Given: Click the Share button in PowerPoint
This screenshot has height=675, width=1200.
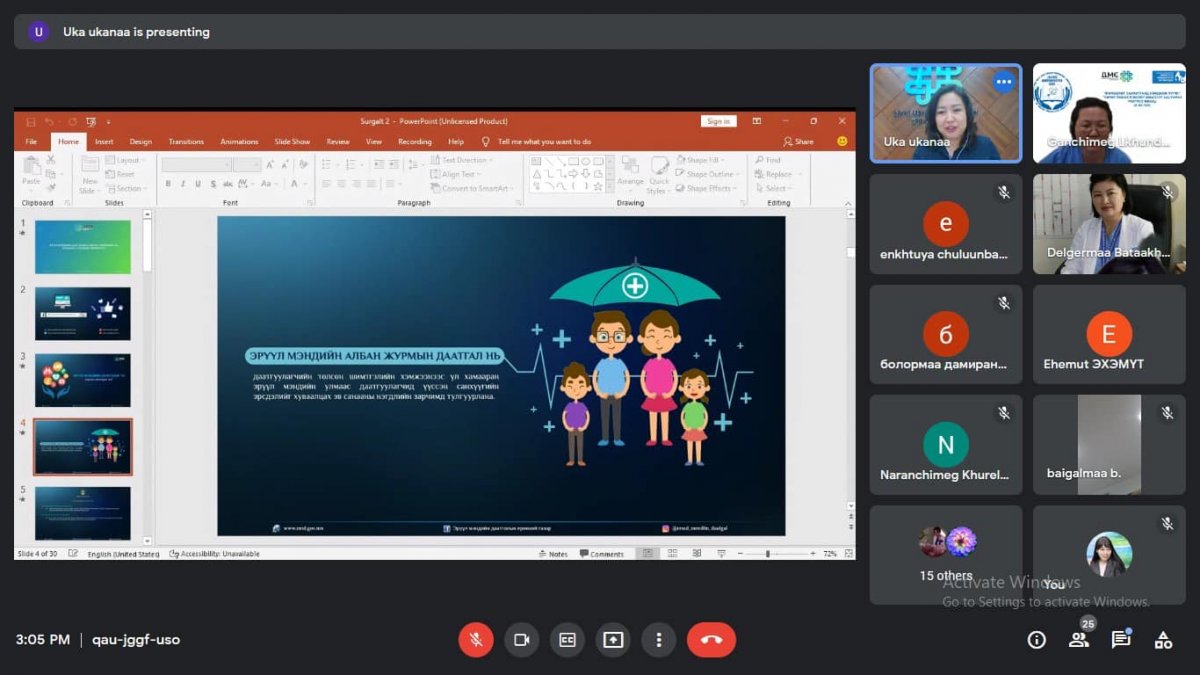Looking at the screenshot, I should (x=799, y=142).
